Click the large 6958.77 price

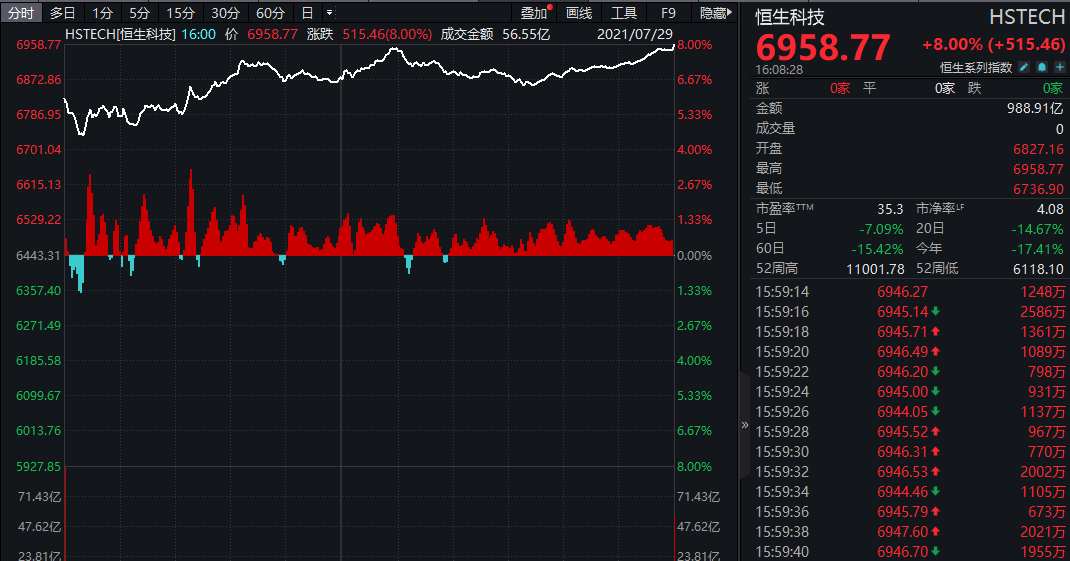(822, 47)
